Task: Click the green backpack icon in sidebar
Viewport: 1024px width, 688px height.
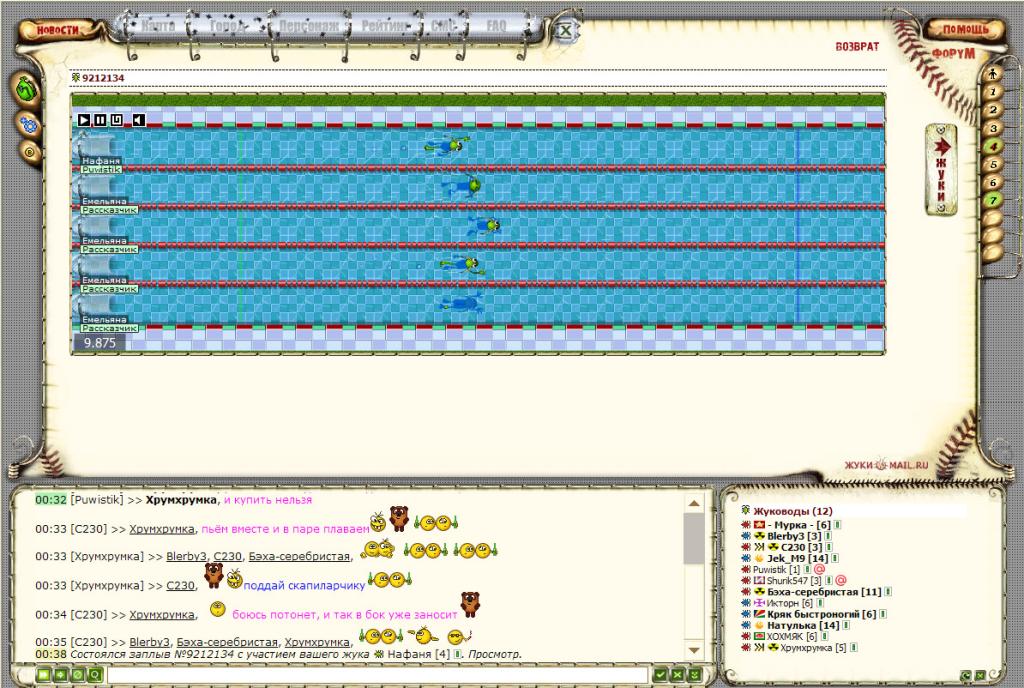Action: click(26, 89)
